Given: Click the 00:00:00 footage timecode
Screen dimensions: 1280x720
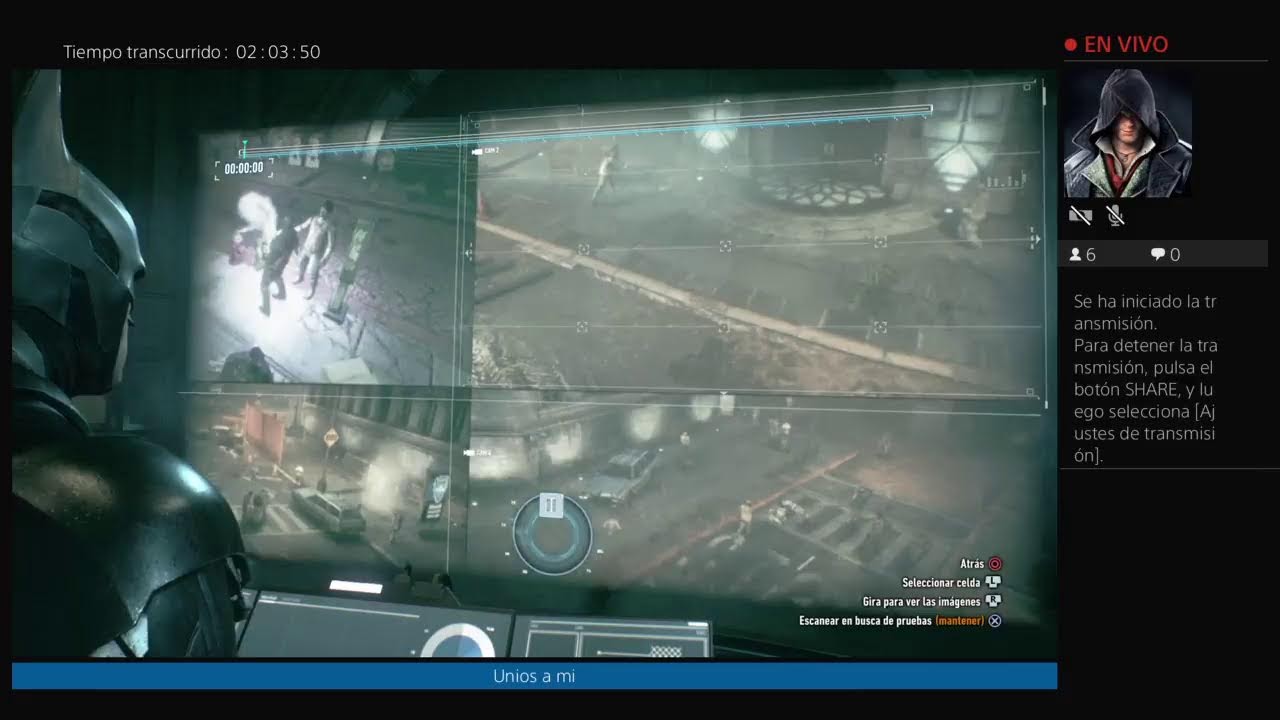Looking at the screenshot, I should 244,168.
